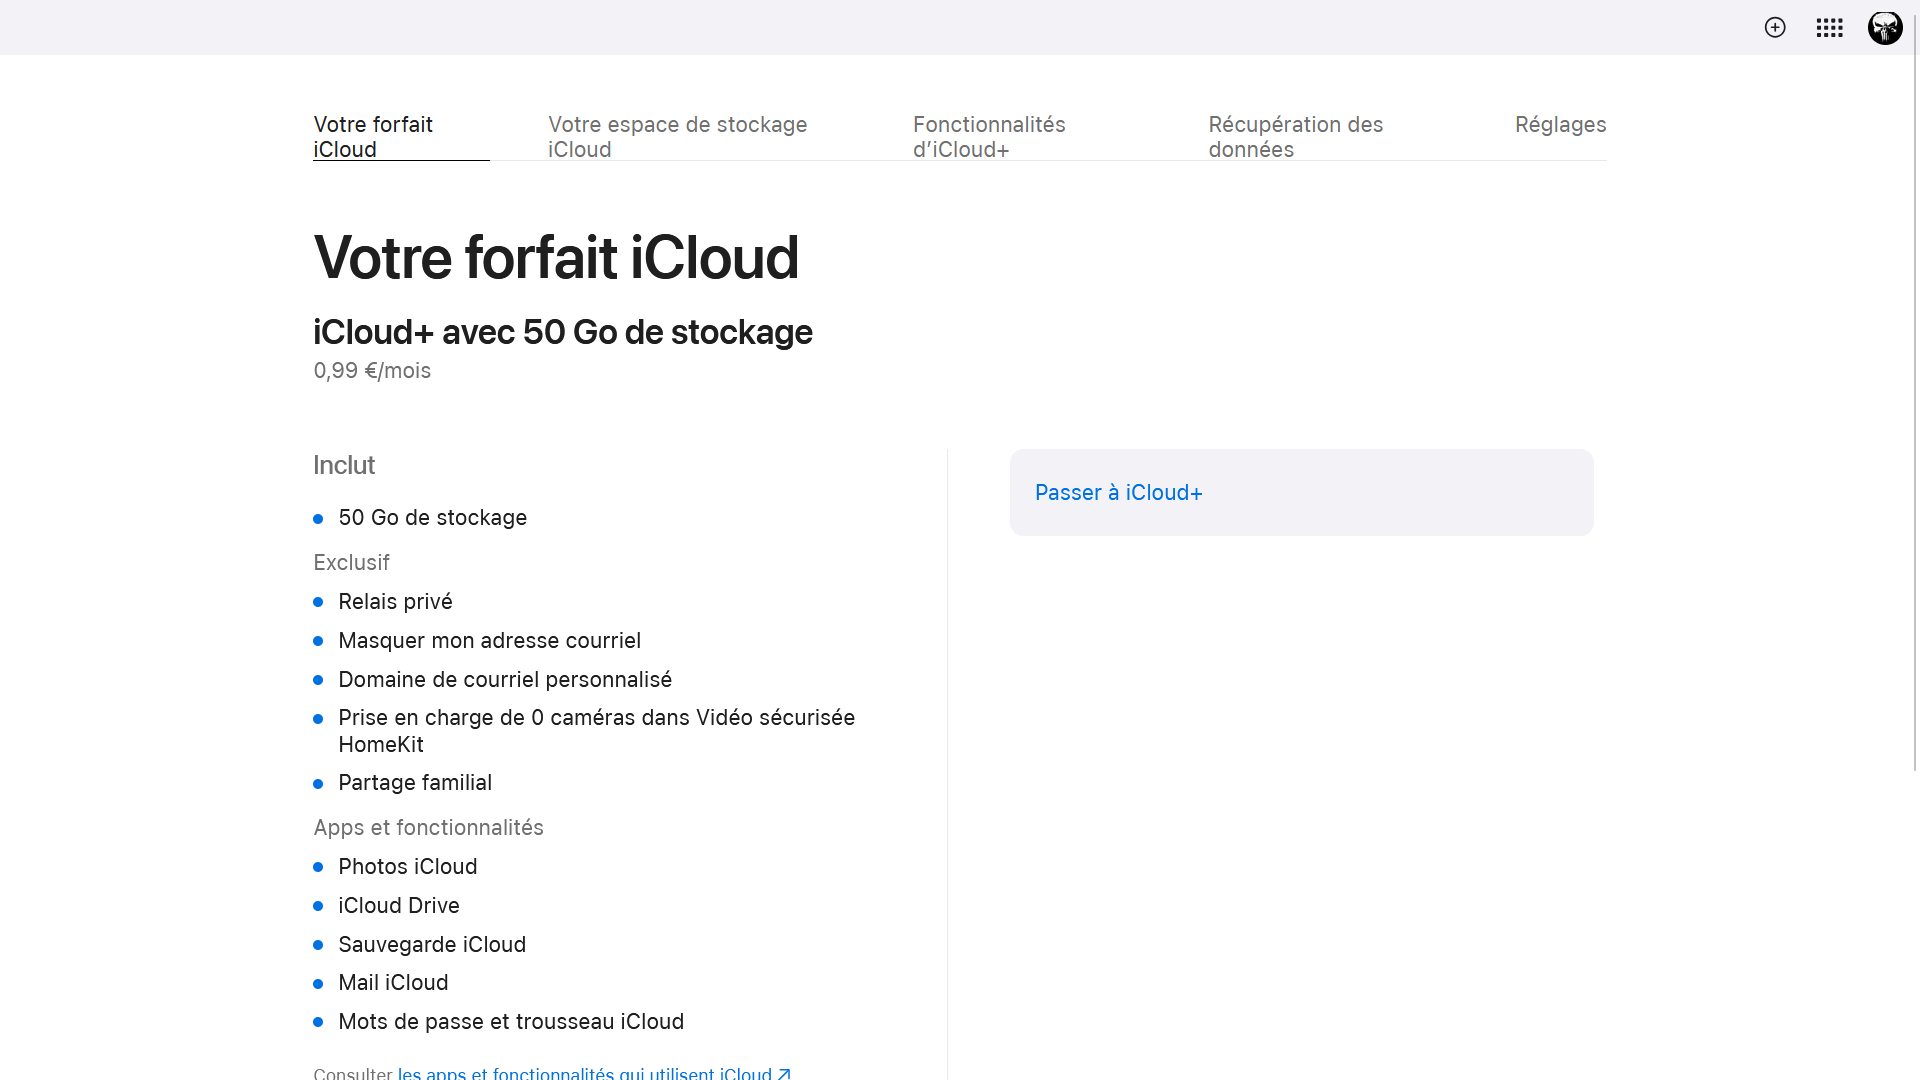Image resolution: width=1920 pixels, height=1080 pixels.
Task: Select the Partage familial item
Action: pyautogui.click(x=415, y=783)
